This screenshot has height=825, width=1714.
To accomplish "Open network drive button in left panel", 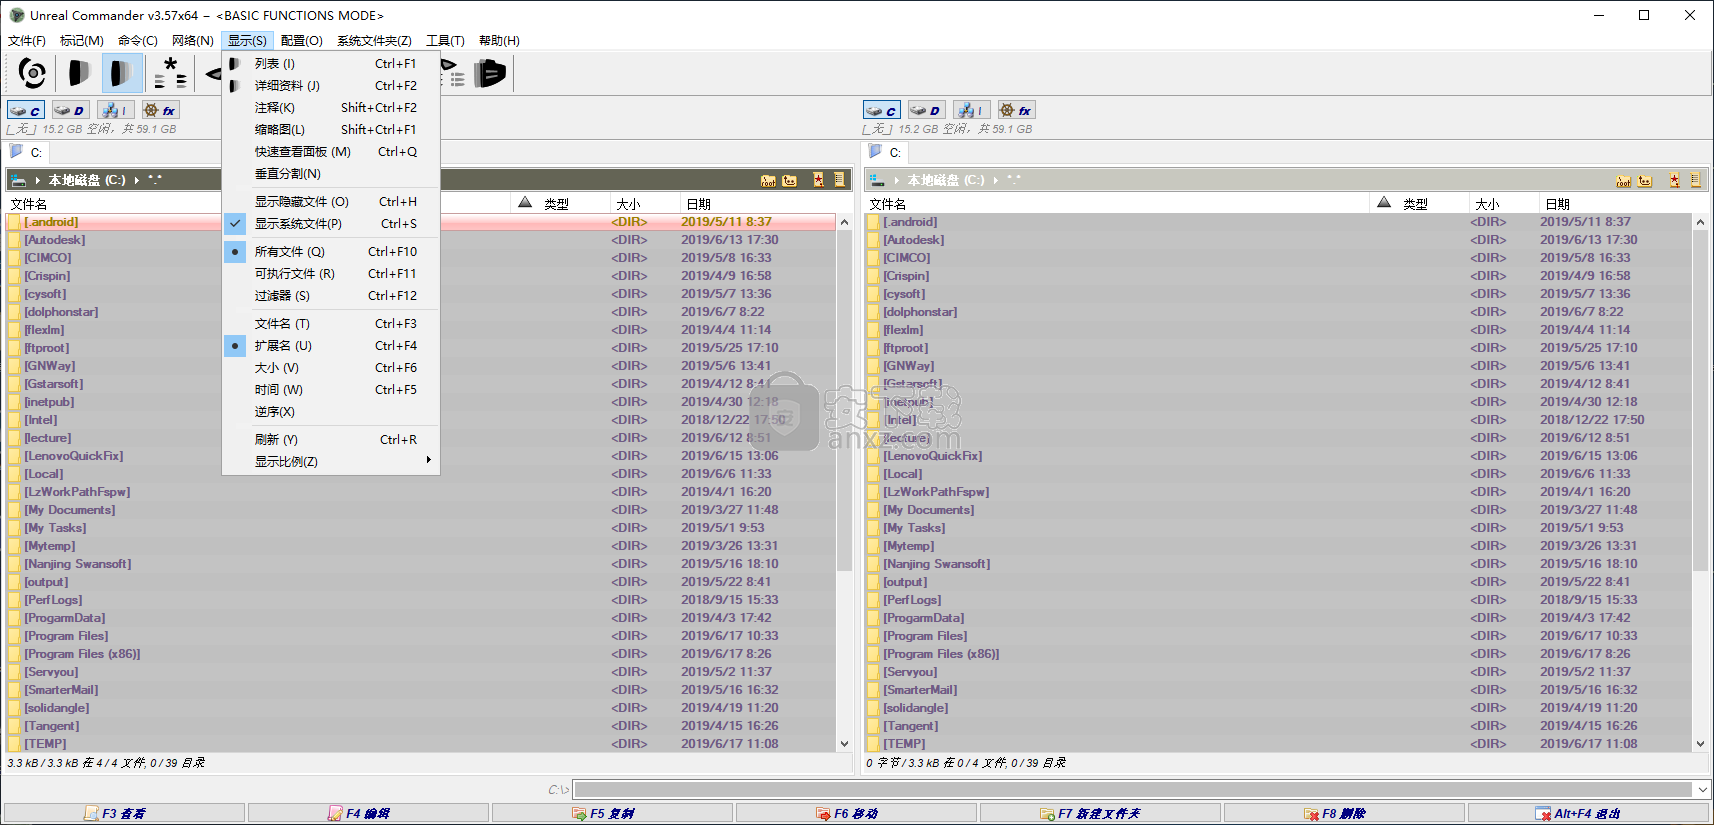I will [115, 110].
